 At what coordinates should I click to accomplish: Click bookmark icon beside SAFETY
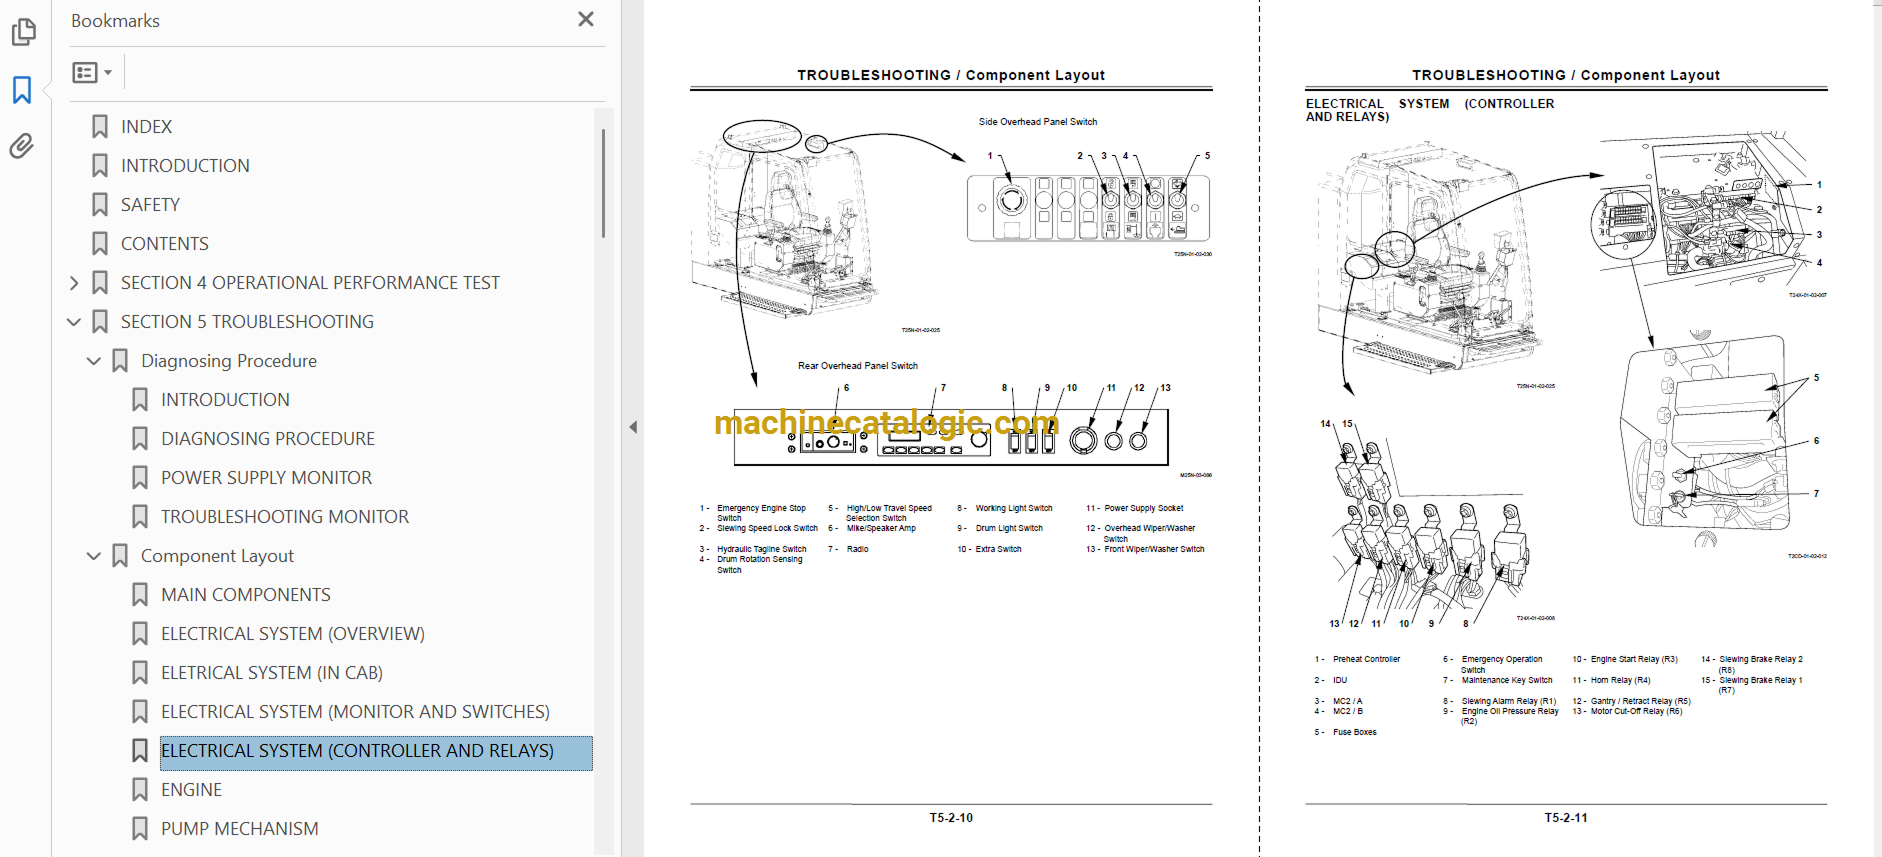100,205
